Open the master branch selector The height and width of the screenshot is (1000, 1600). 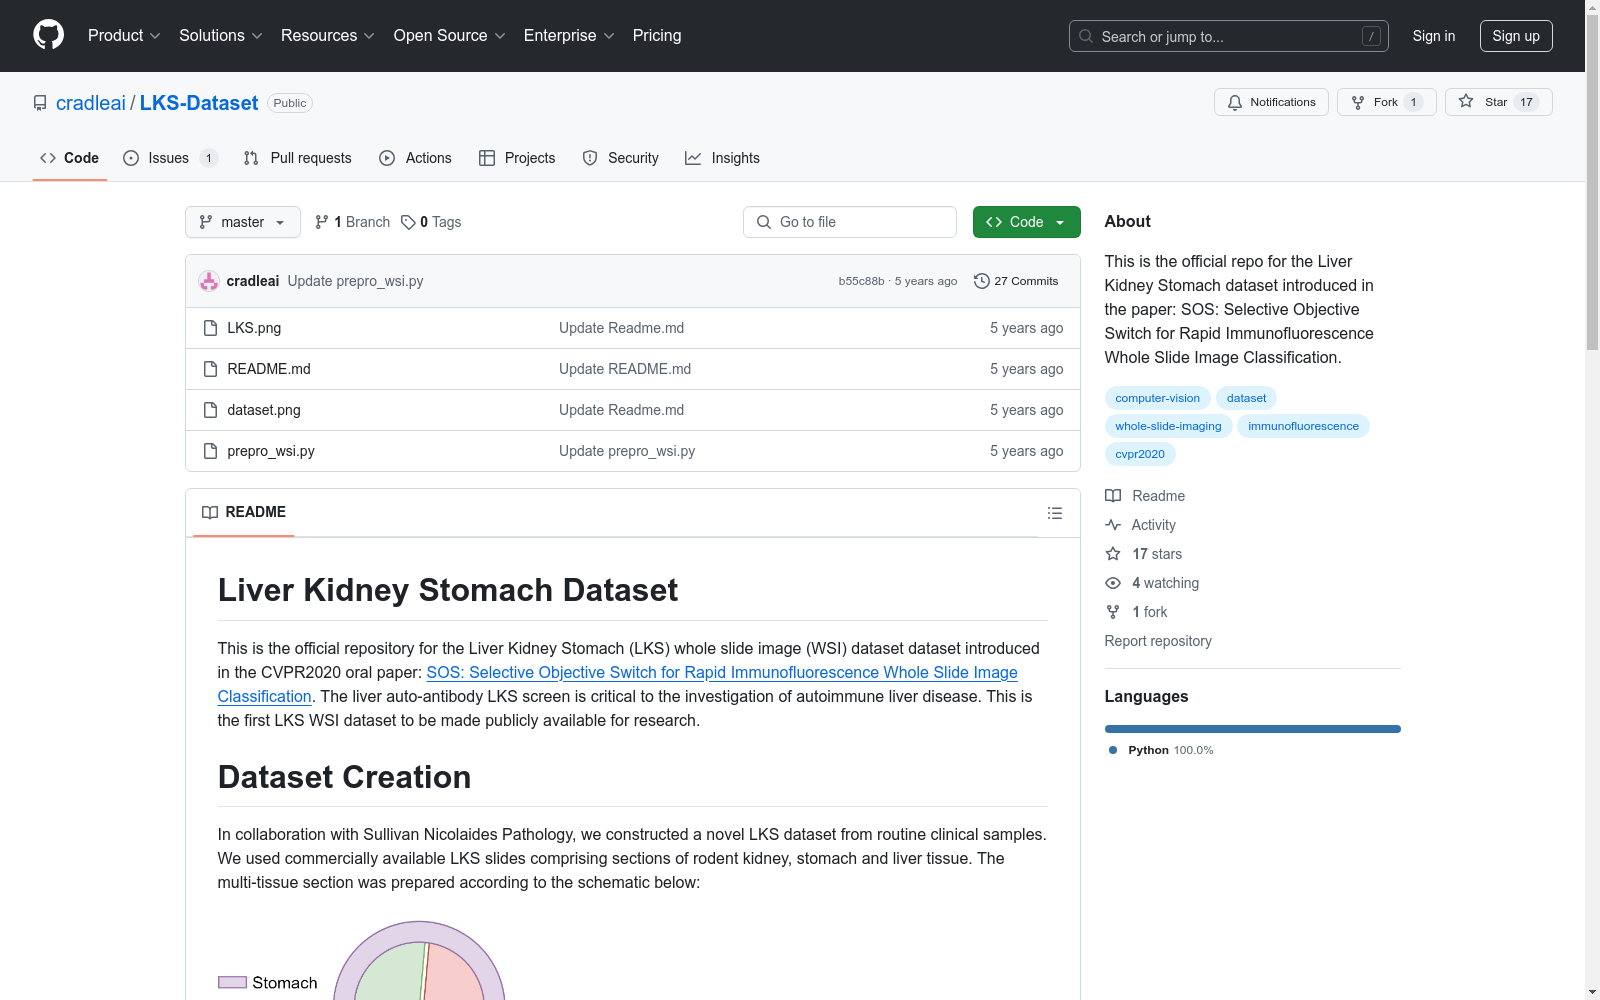click(x=243, y=222)
